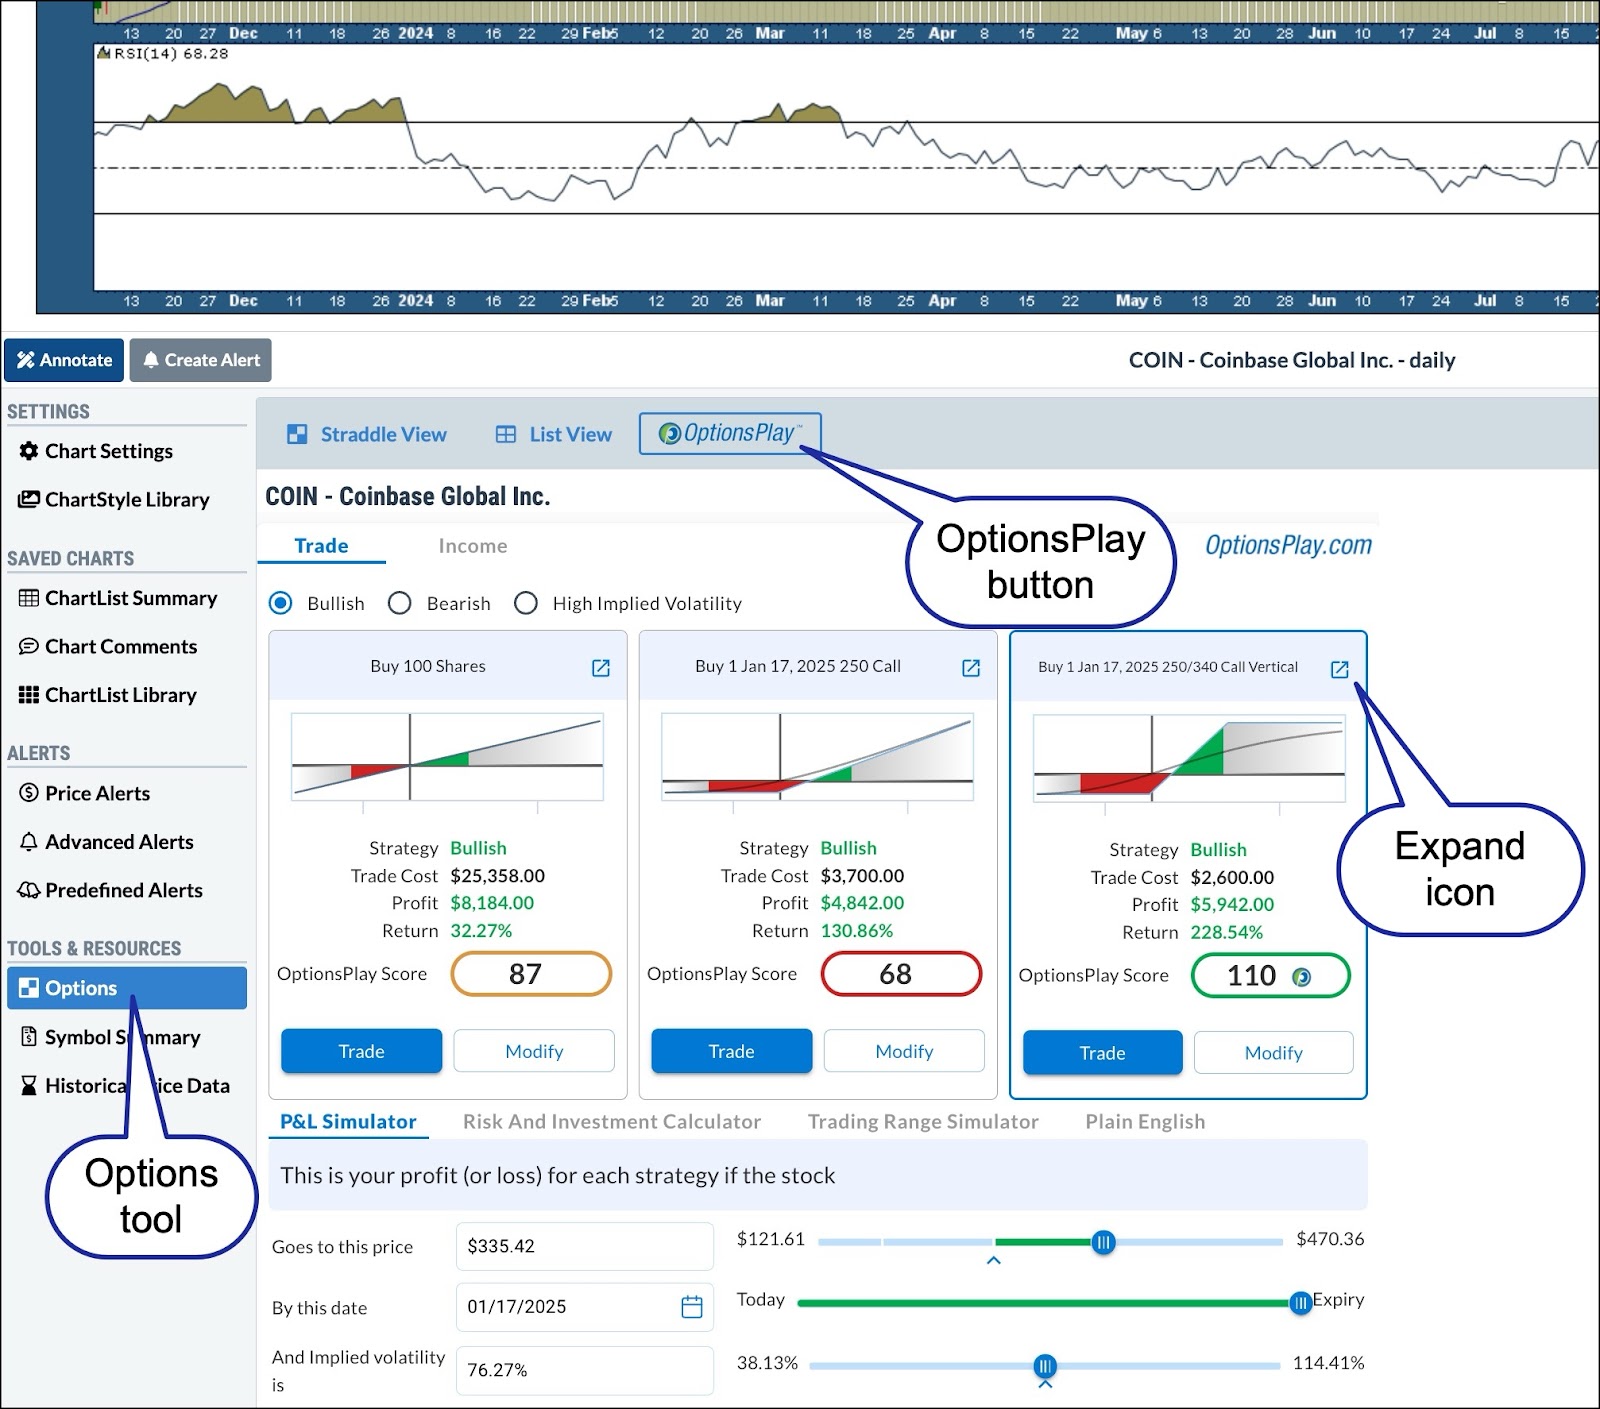Image resolution: width=1600 pixels, height=1409 pixels.
Task: Switch to the Income tab
Action: point(473,546)
